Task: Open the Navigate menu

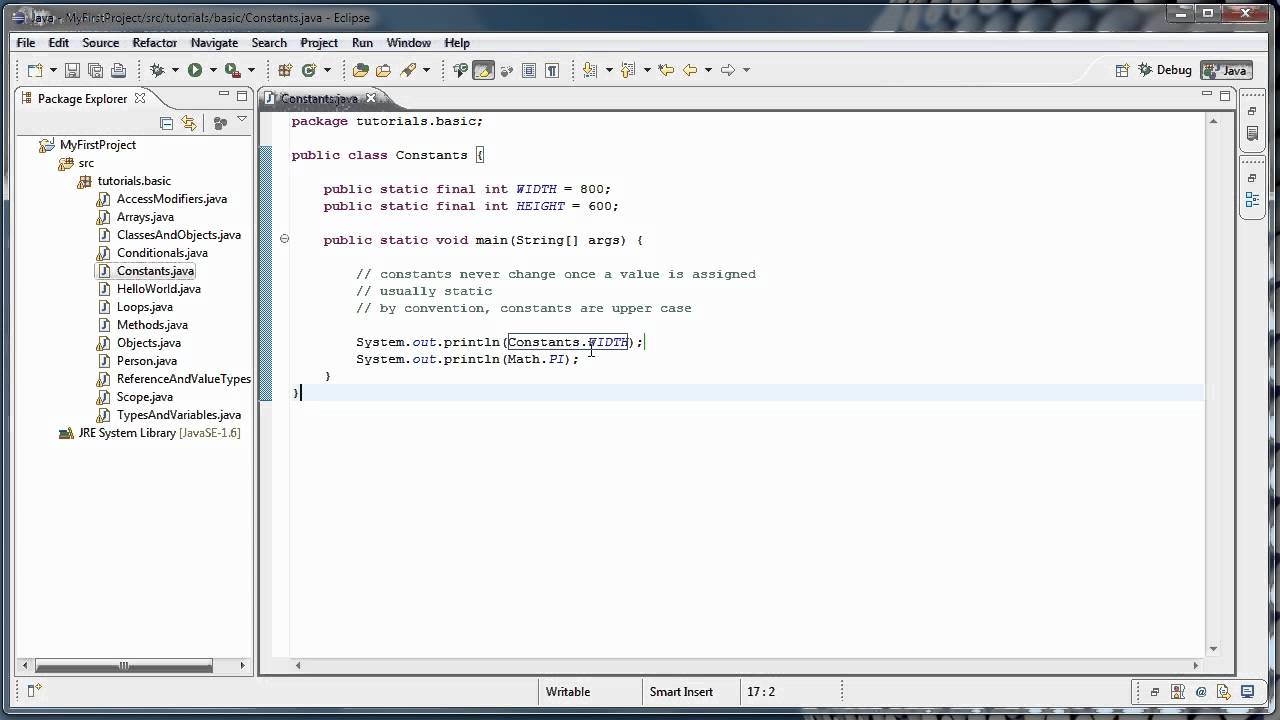Action: point(214,43)
